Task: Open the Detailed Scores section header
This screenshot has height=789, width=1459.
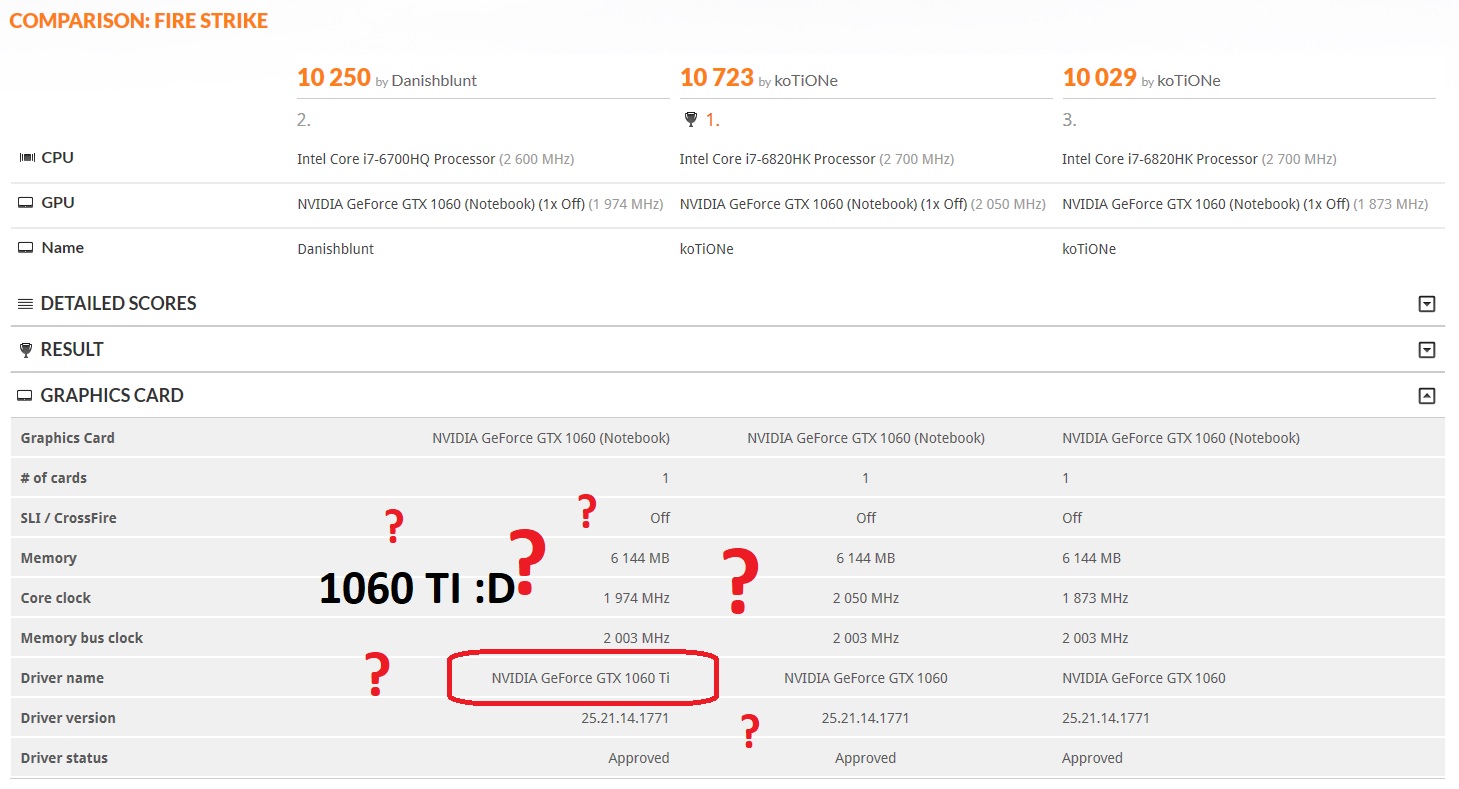Action: click(x=118, y=304)
